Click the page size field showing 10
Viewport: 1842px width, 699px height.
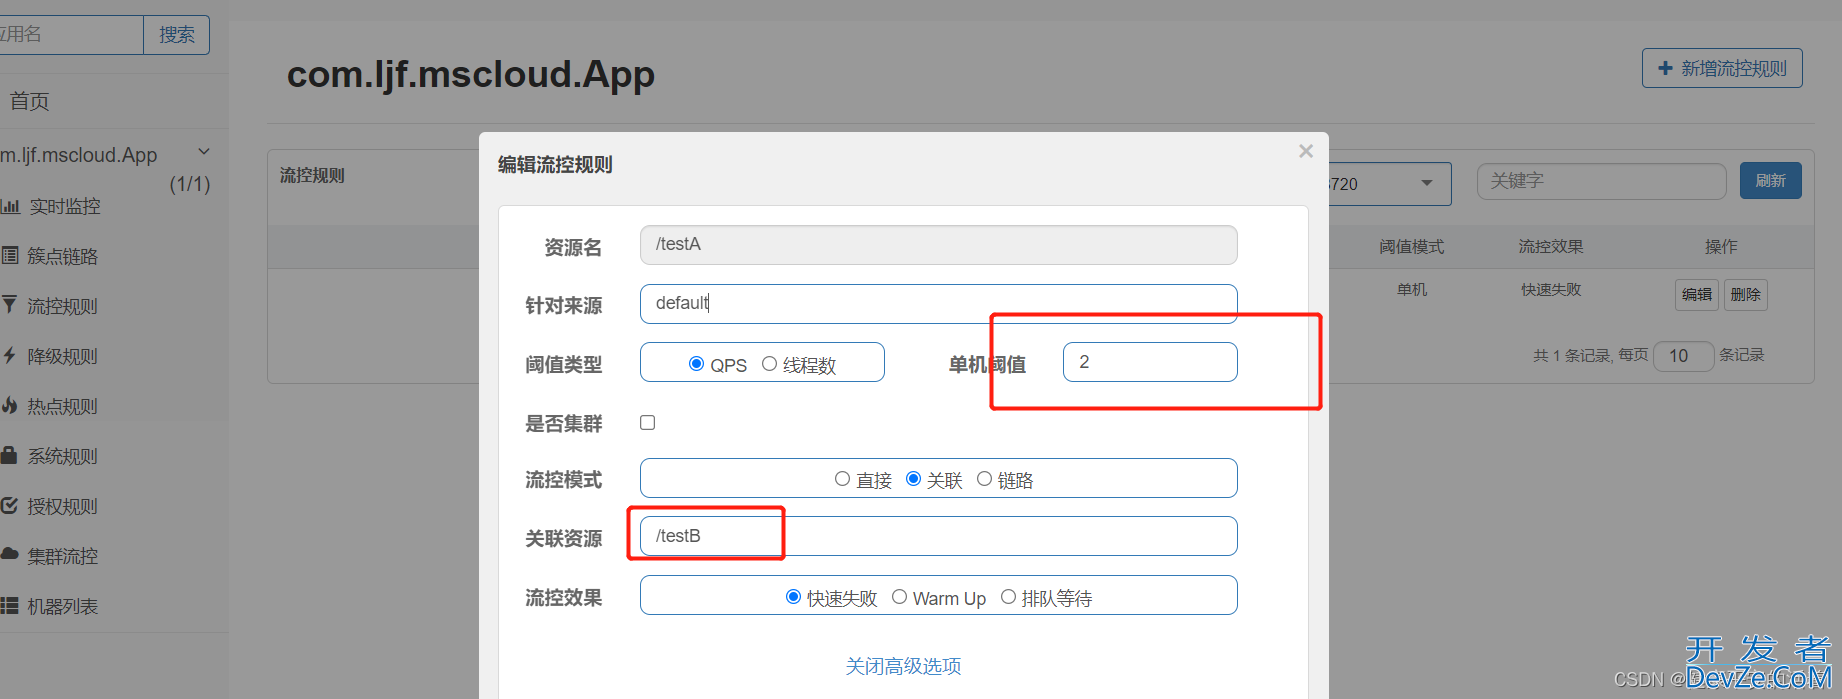point(1685,356)
